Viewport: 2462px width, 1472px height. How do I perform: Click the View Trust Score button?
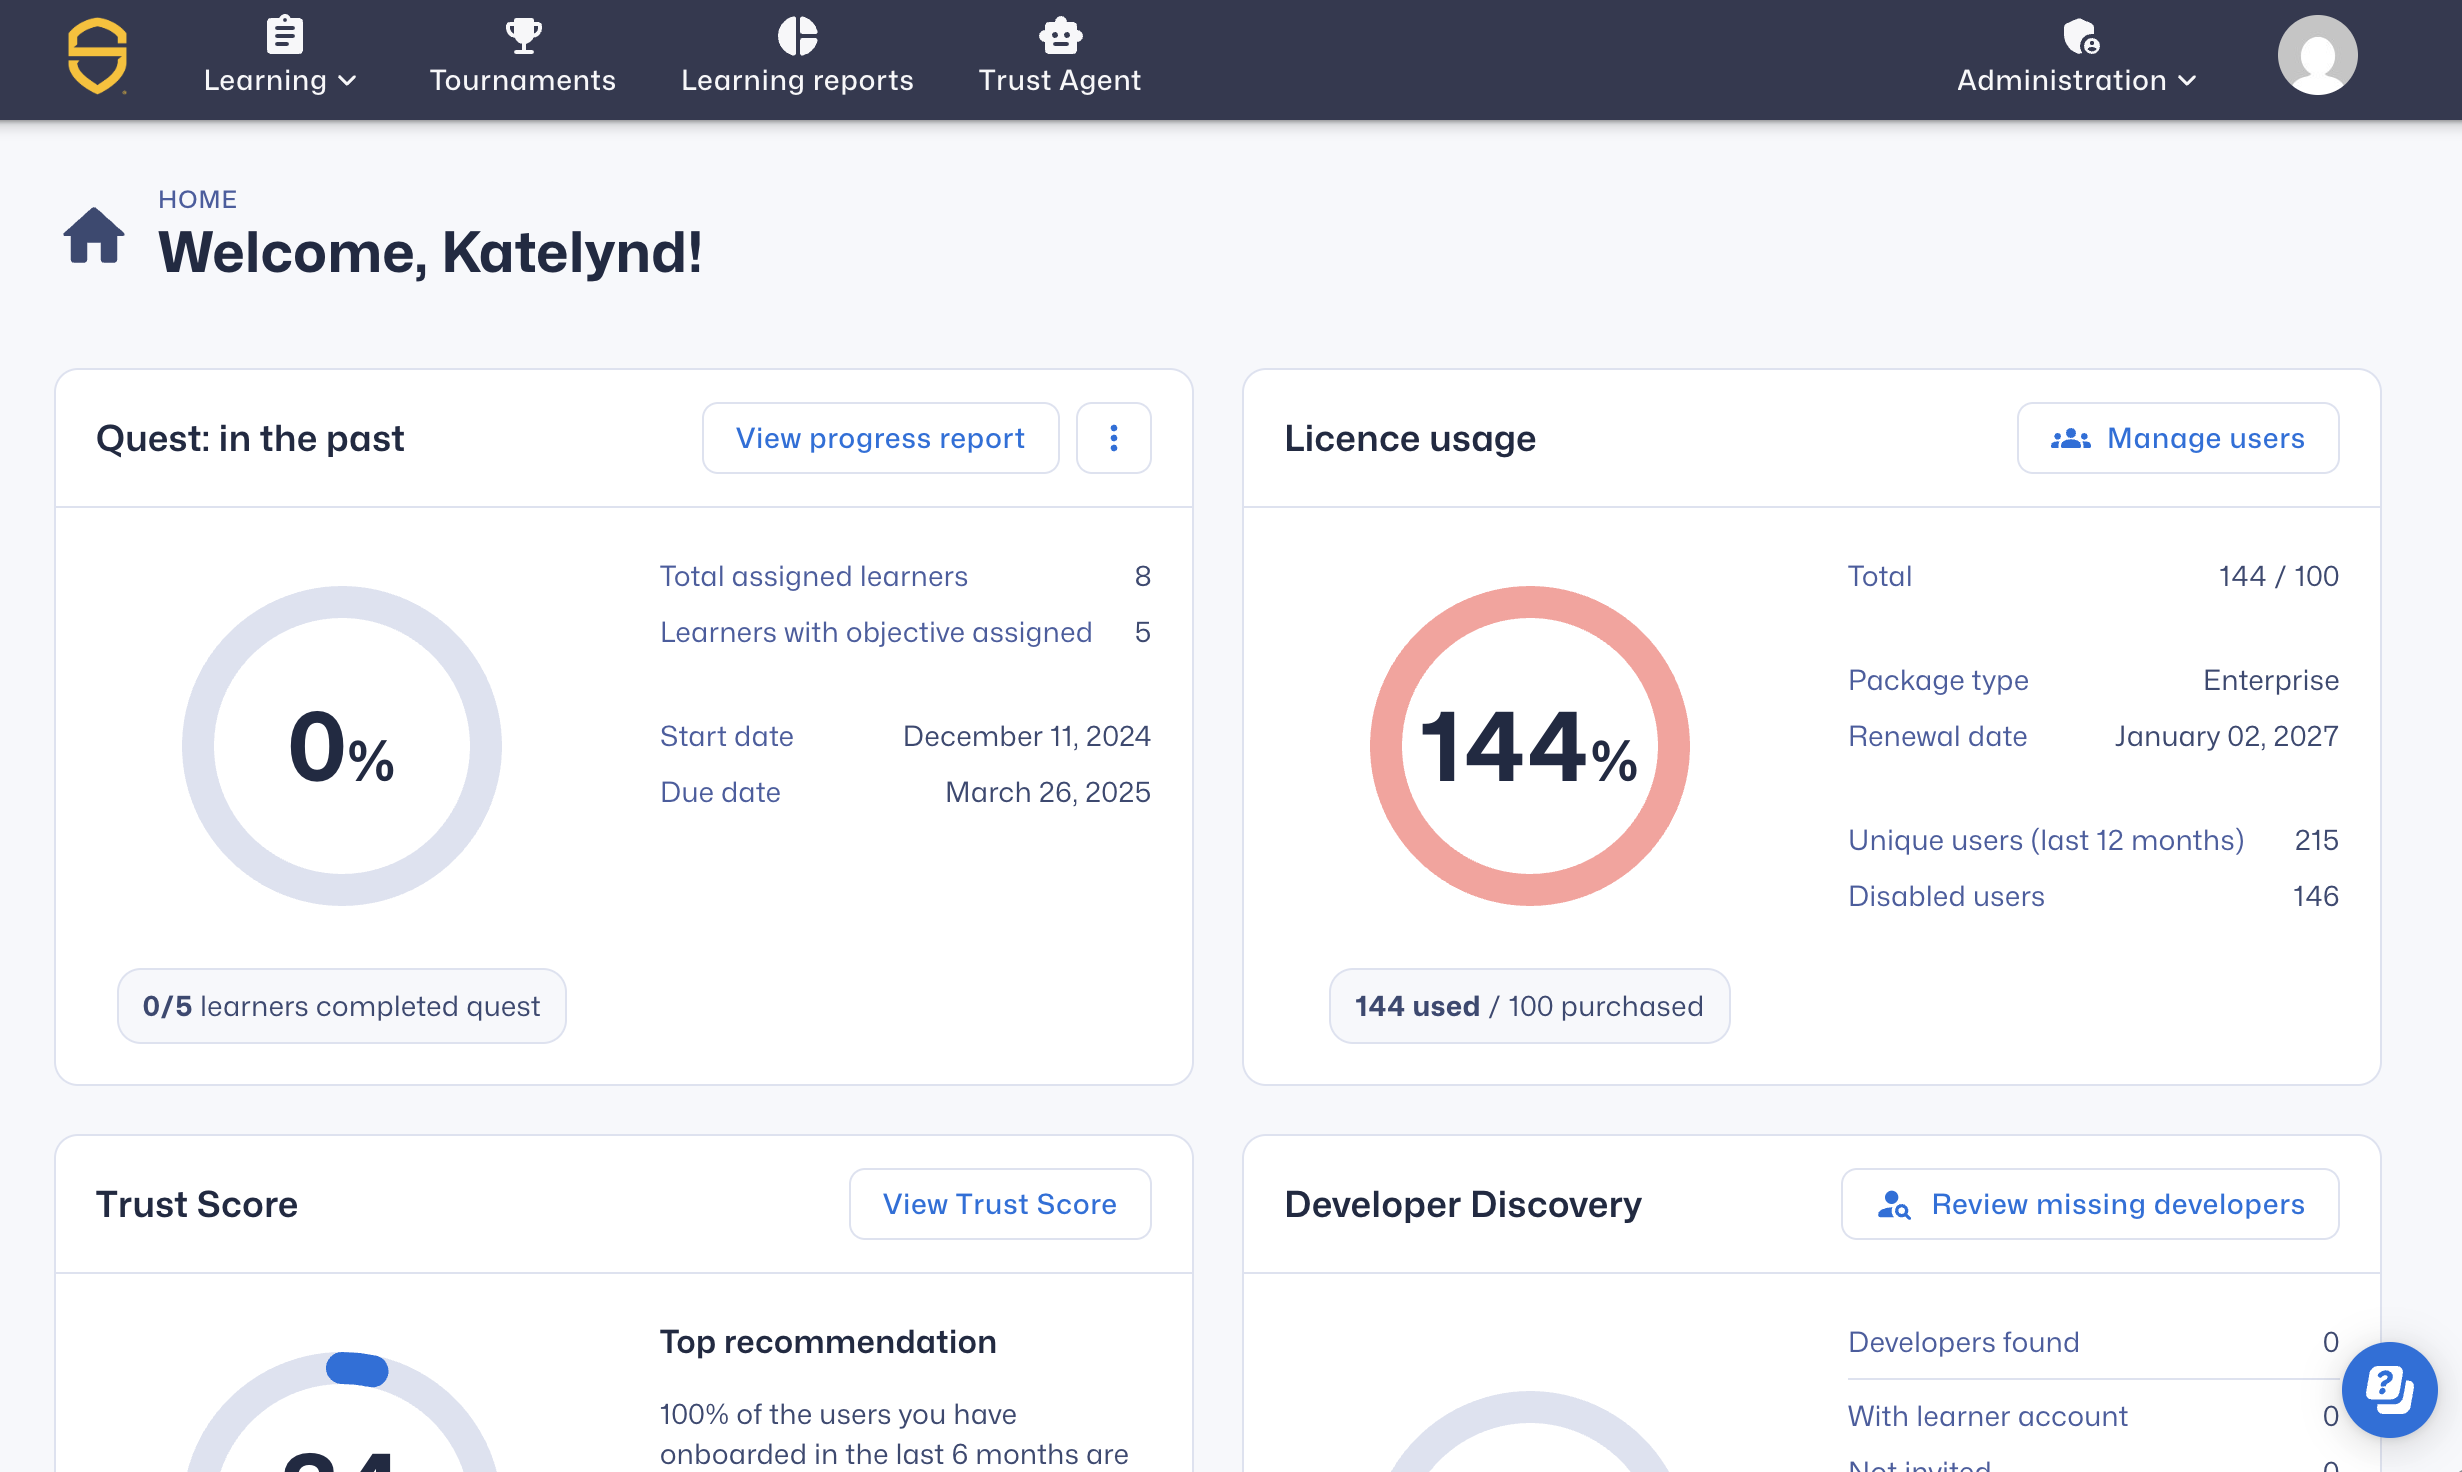coord(1000,1204)
